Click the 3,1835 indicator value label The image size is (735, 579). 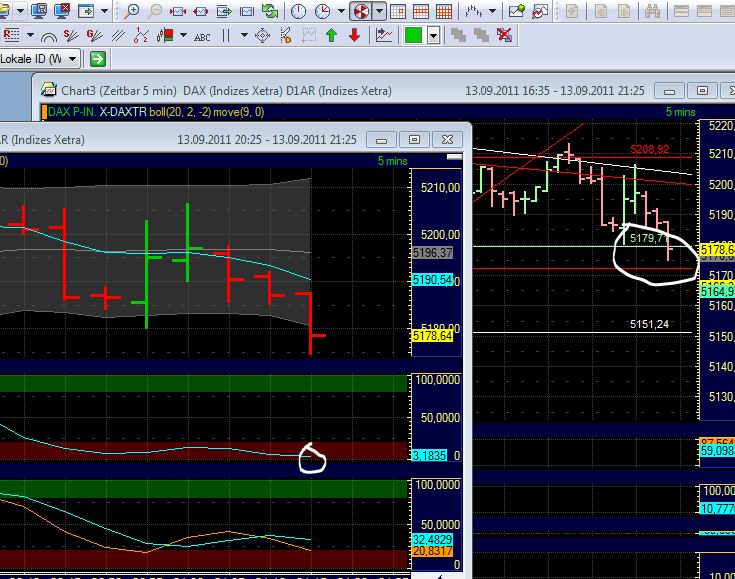pyautogui.click(x=429, y=455)
